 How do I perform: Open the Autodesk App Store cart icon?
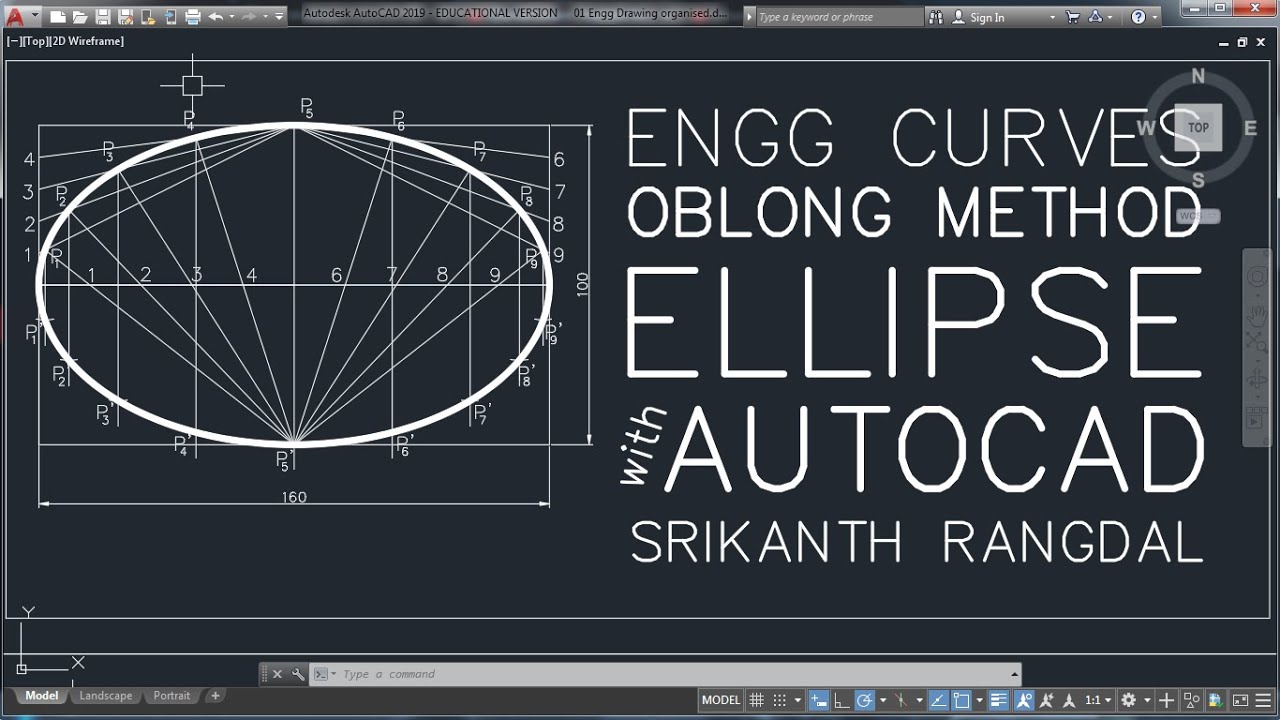(1073, 17)
